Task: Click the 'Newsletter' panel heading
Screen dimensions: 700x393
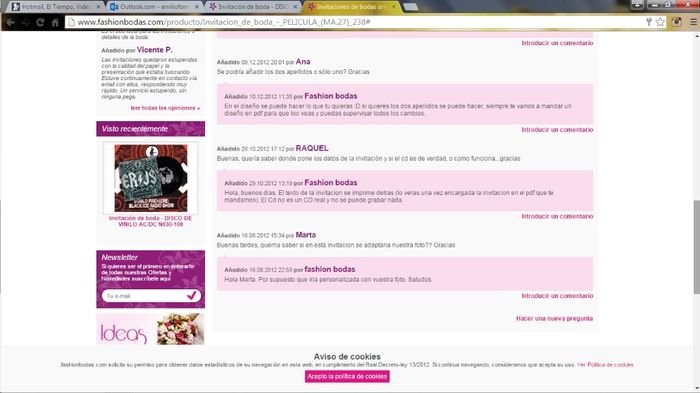Action: 120,257
